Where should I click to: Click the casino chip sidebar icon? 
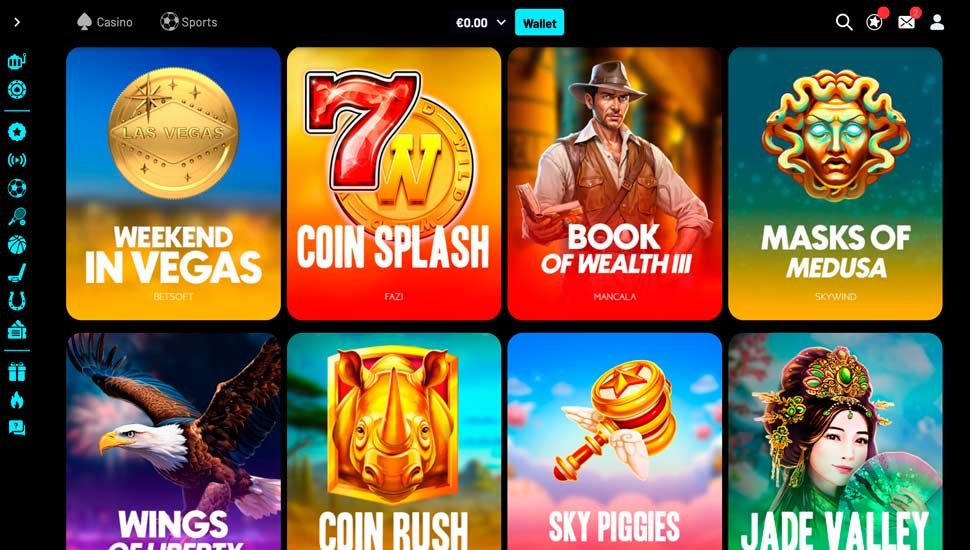pyautogui.click(x=17, y=90)
